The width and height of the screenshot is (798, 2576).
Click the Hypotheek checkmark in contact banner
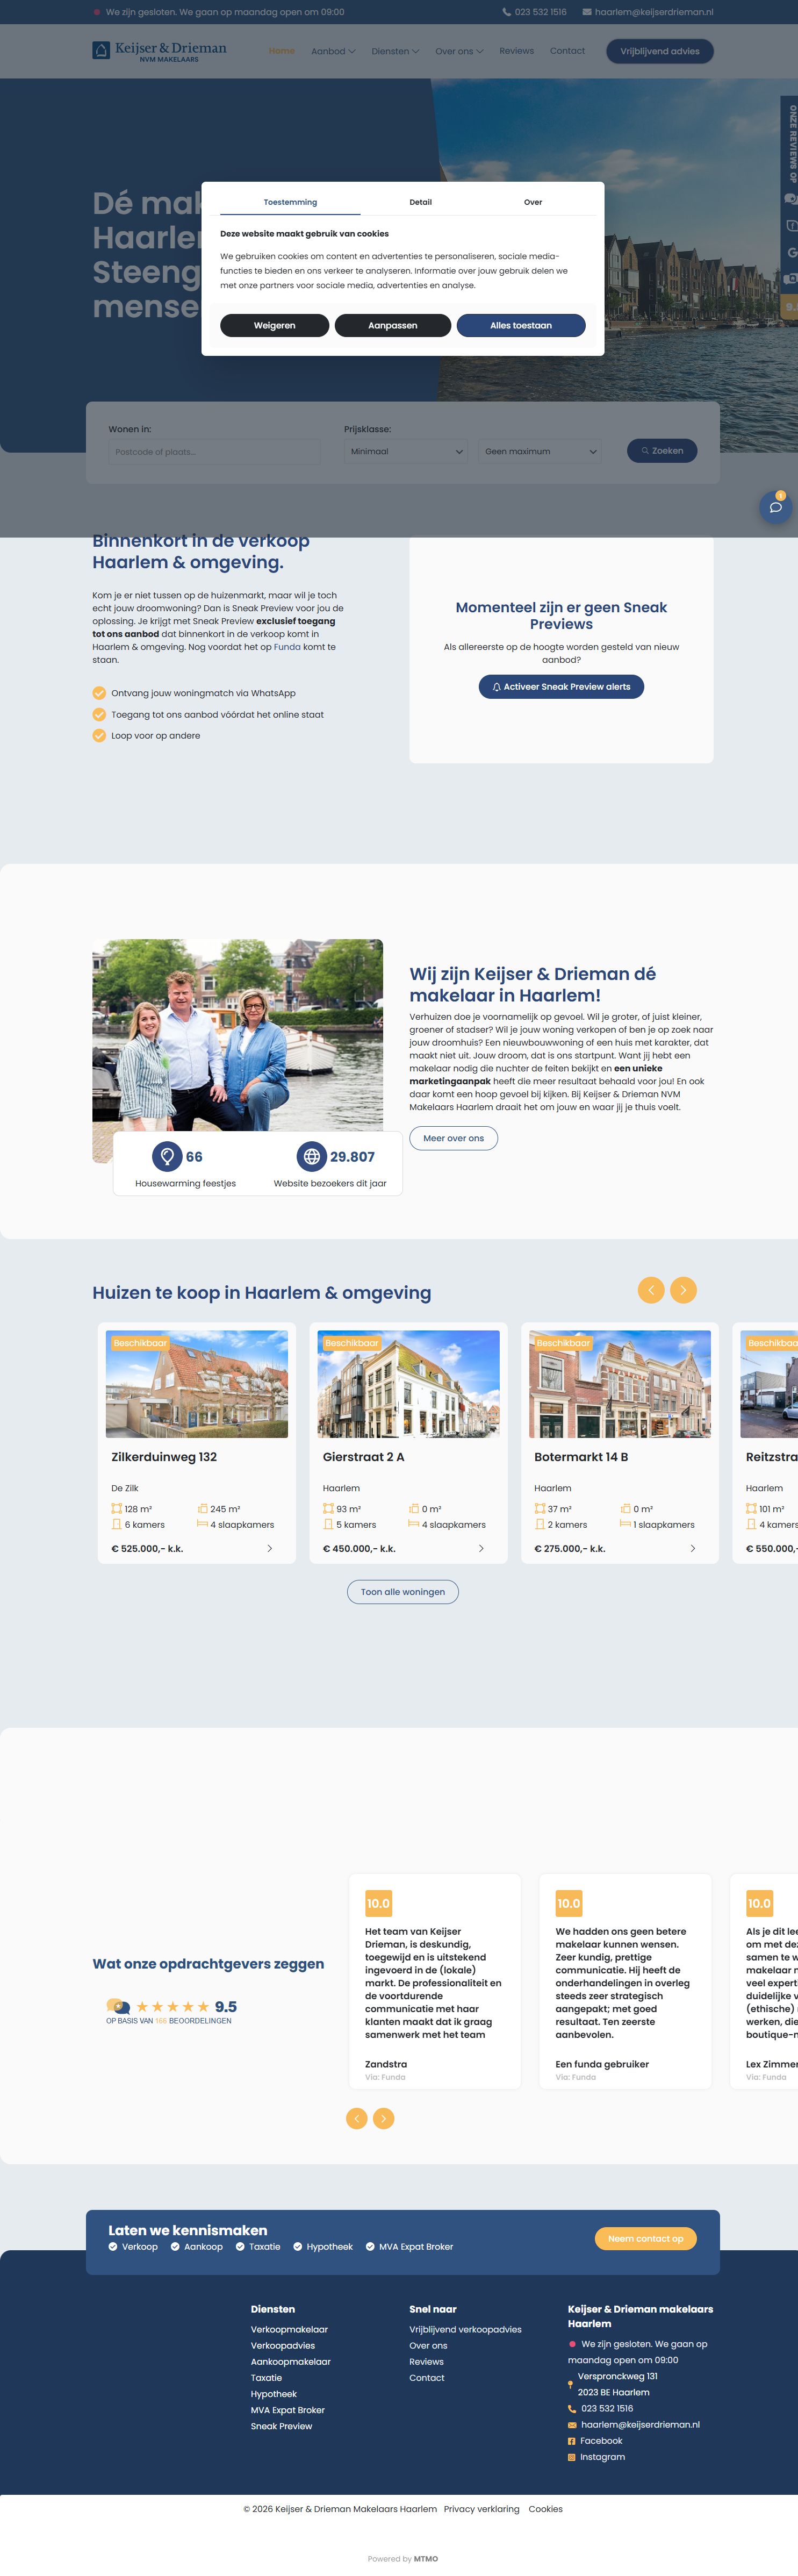point(298,2247)
